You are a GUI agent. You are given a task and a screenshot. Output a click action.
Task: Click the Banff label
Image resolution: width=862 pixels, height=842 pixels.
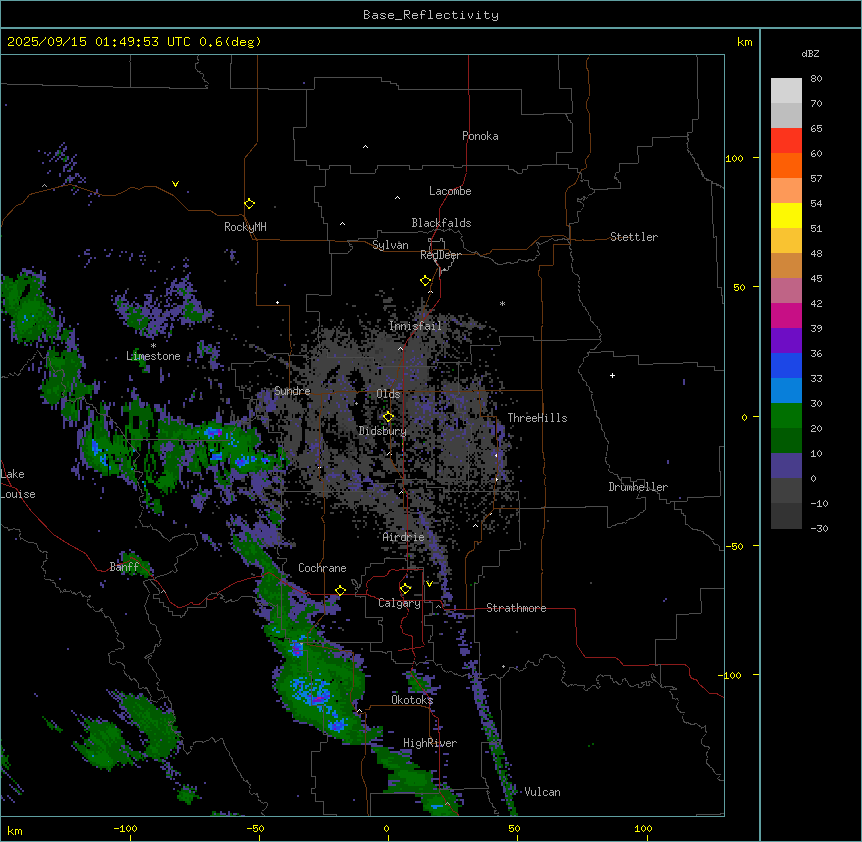tap(124, 567)
